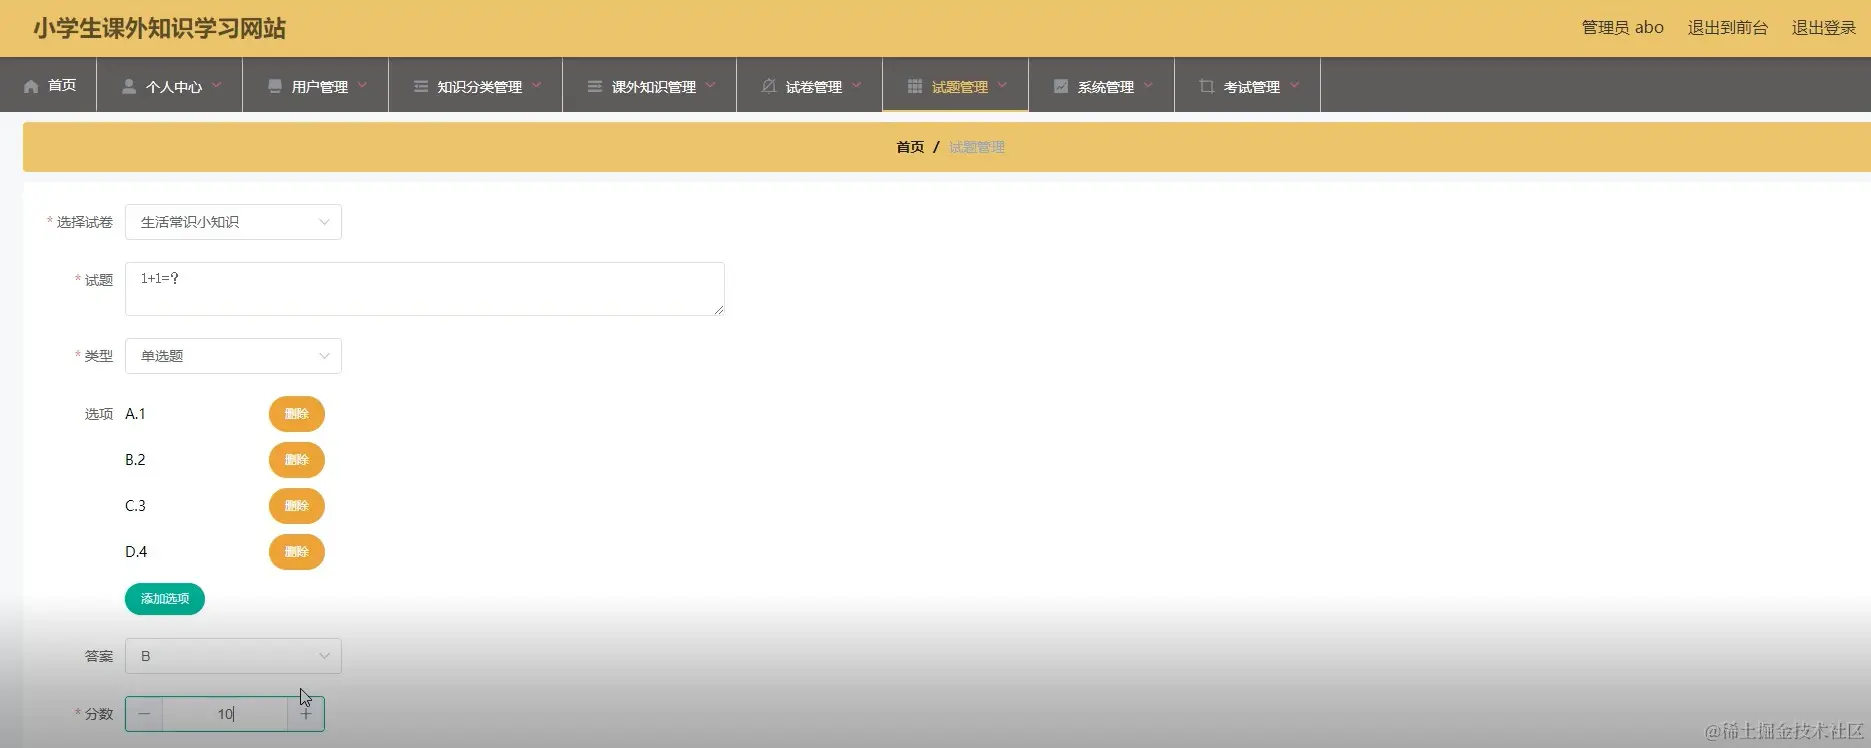Open the 用户管理 menu
1871x748 pixels.
[316, 85]
